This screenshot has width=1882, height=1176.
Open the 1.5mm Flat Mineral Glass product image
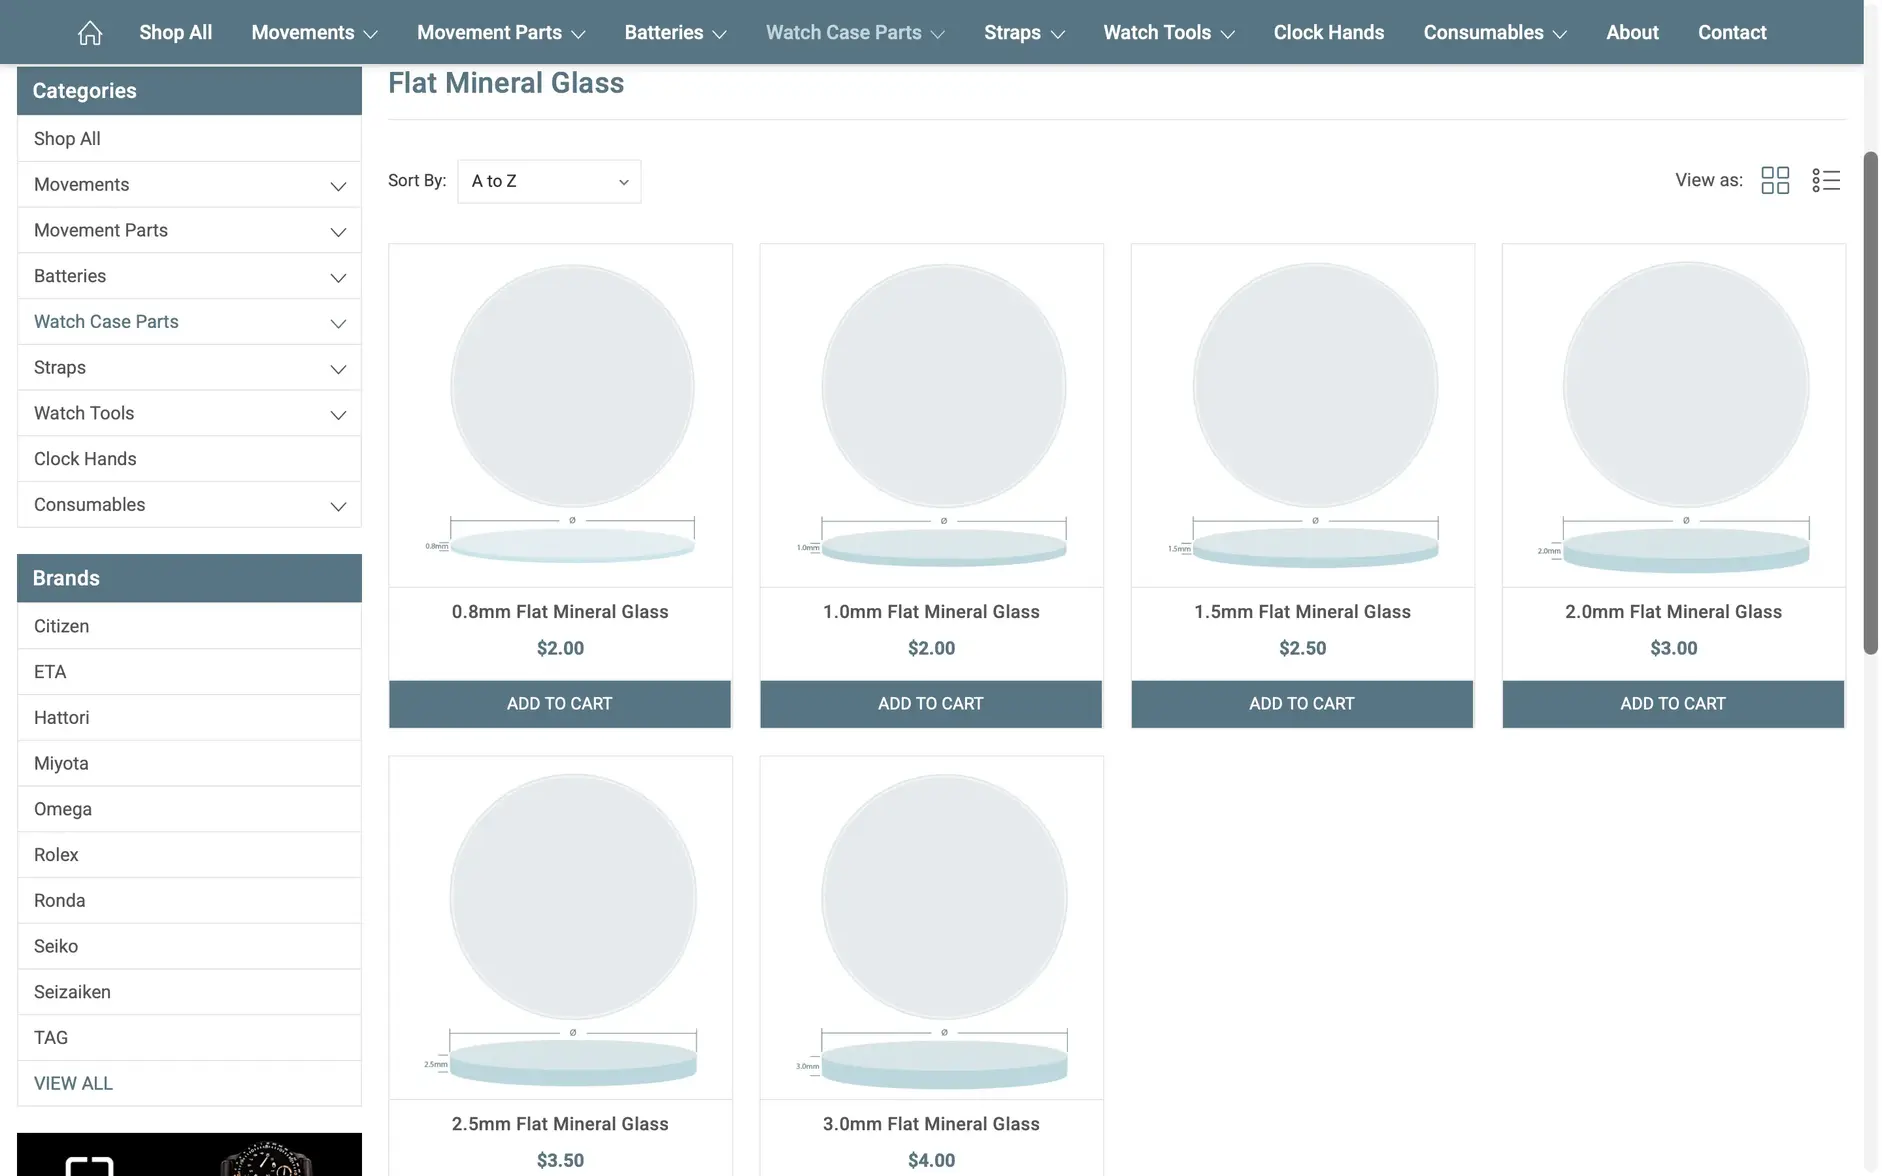1302,414
